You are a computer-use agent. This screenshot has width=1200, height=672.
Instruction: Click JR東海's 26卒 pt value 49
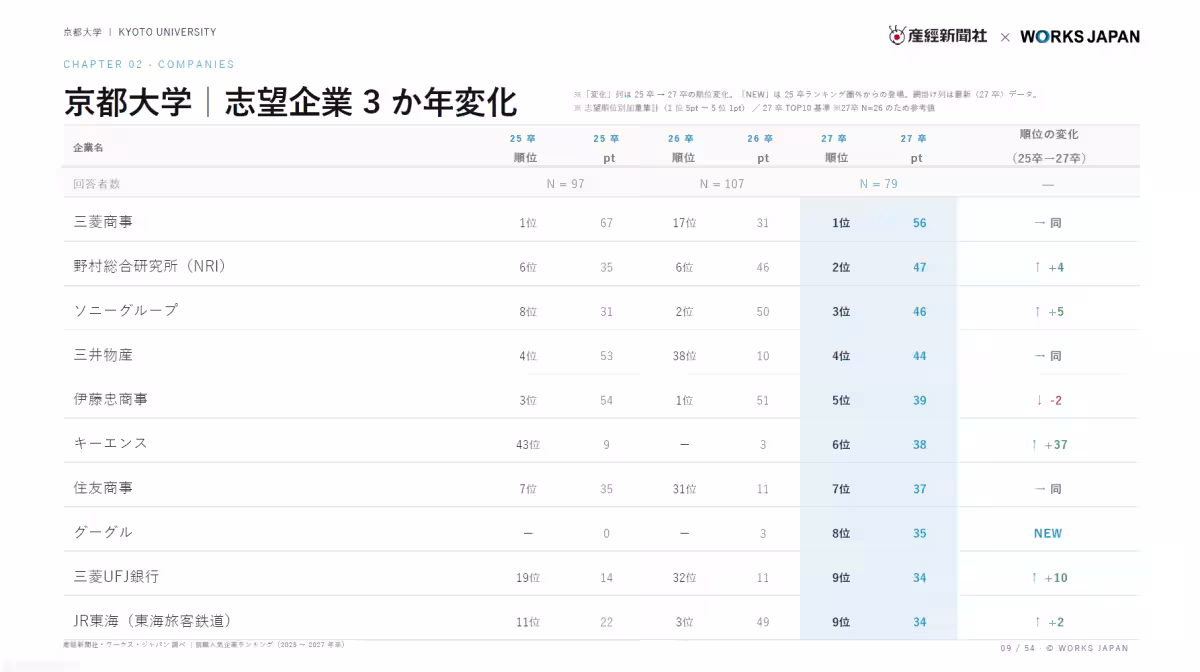point(763,622)
